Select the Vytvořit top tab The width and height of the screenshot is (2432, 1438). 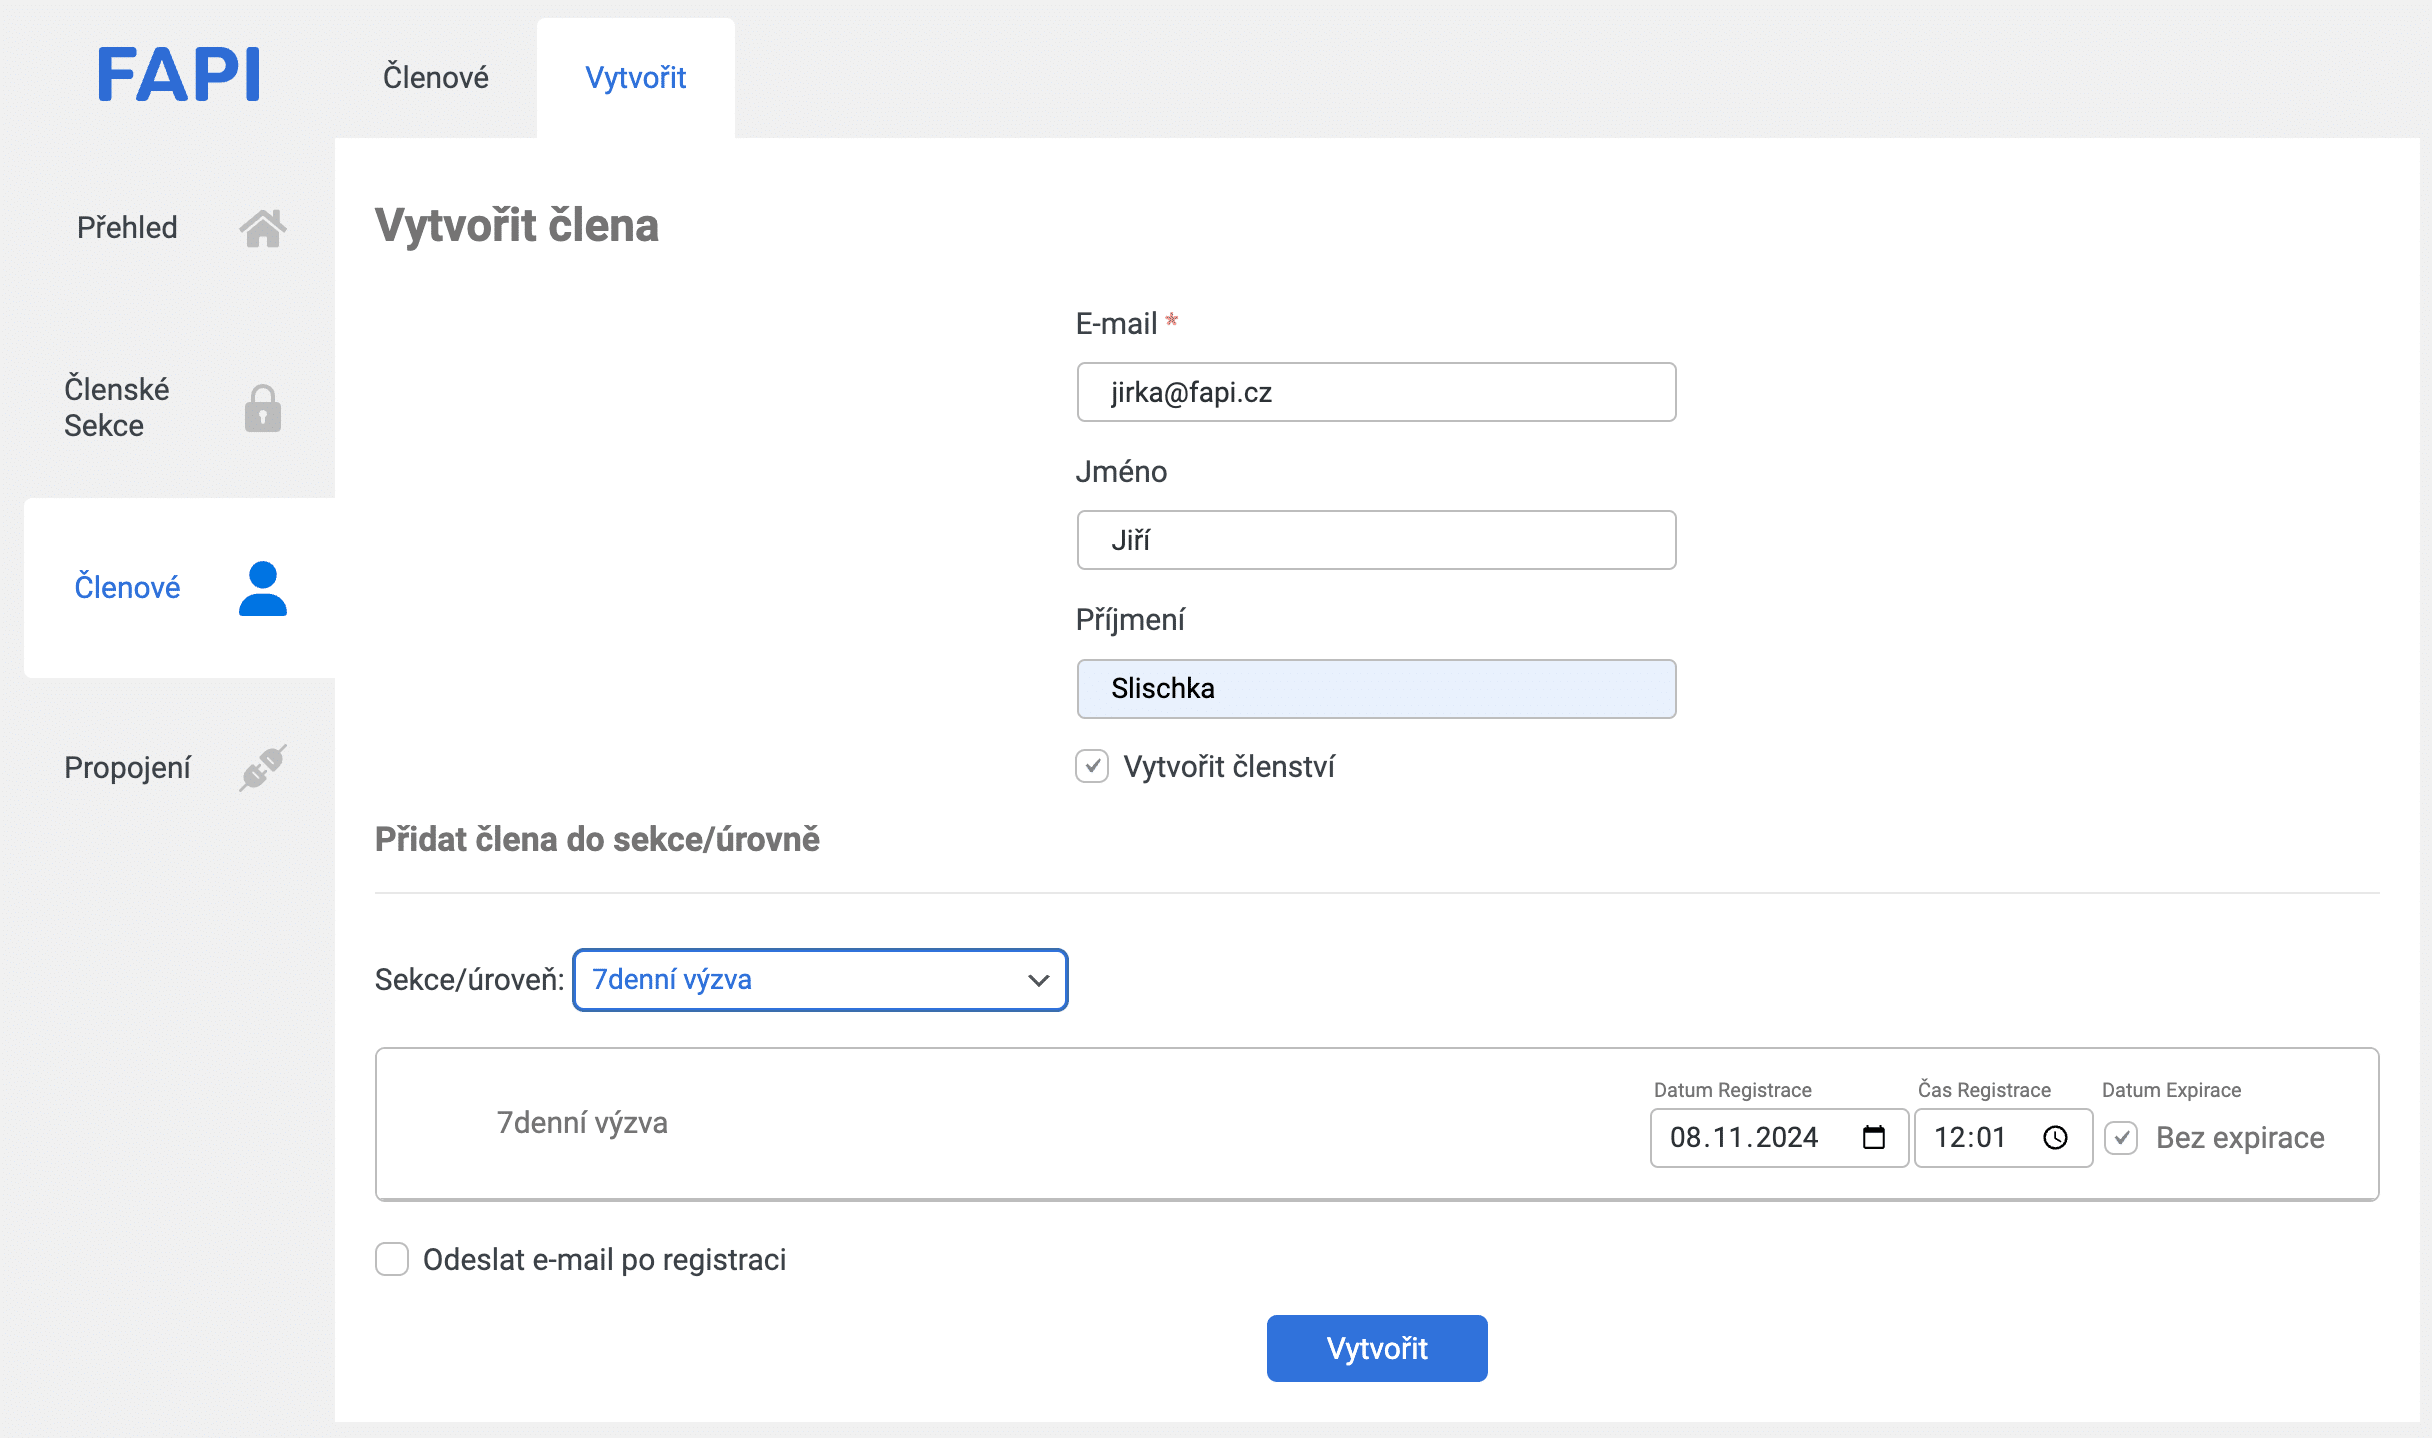pyautogui.click(x=636, y=78)
